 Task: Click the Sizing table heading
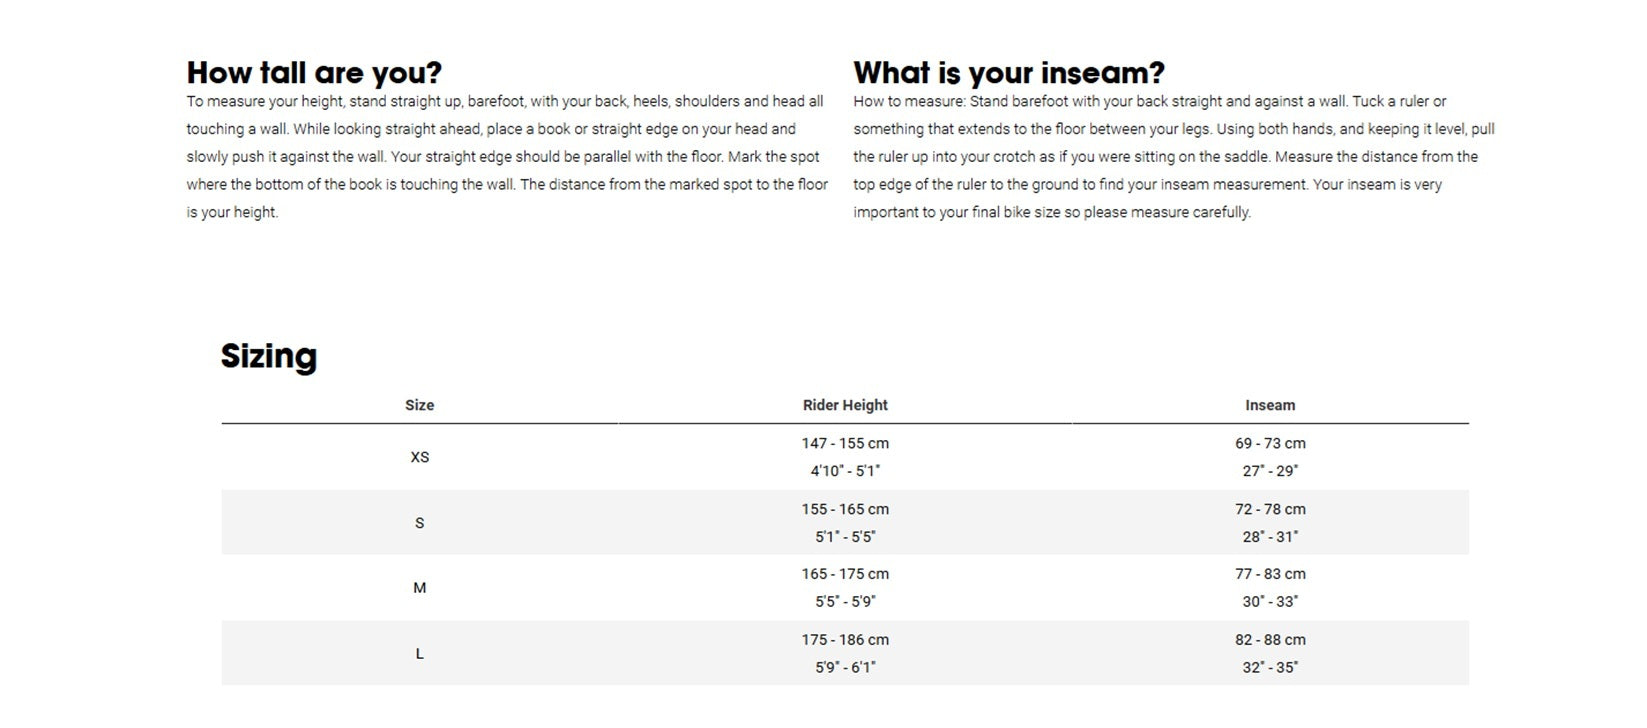(x=269, y=356)
